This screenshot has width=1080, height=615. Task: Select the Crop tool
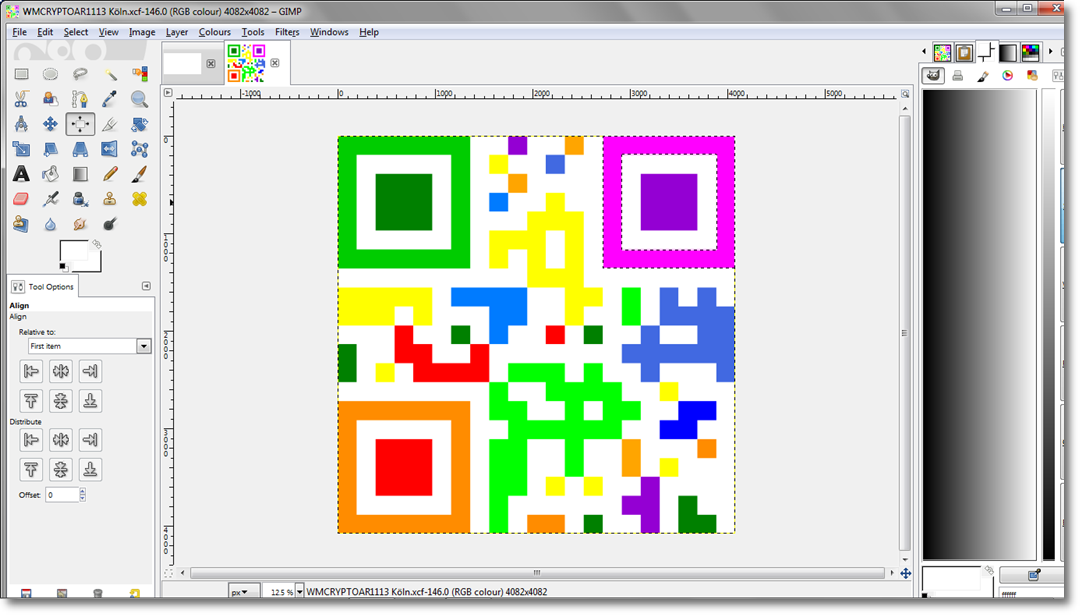(110, 124)
